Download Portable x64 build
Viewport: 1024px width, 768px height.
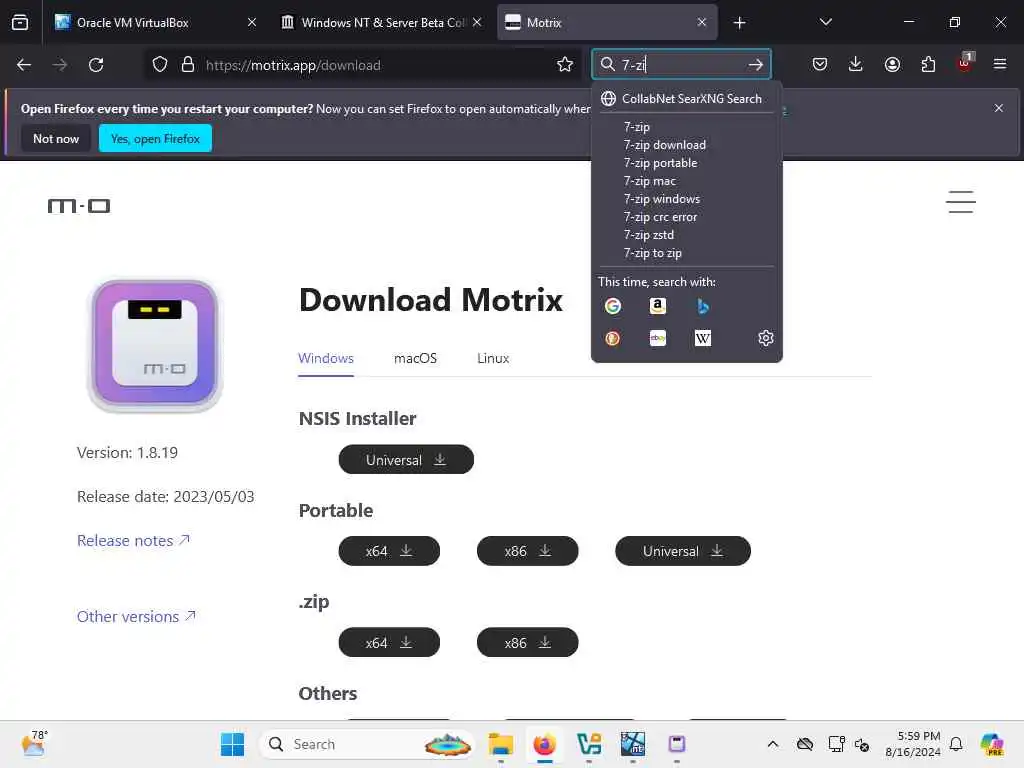click(389, 551)
